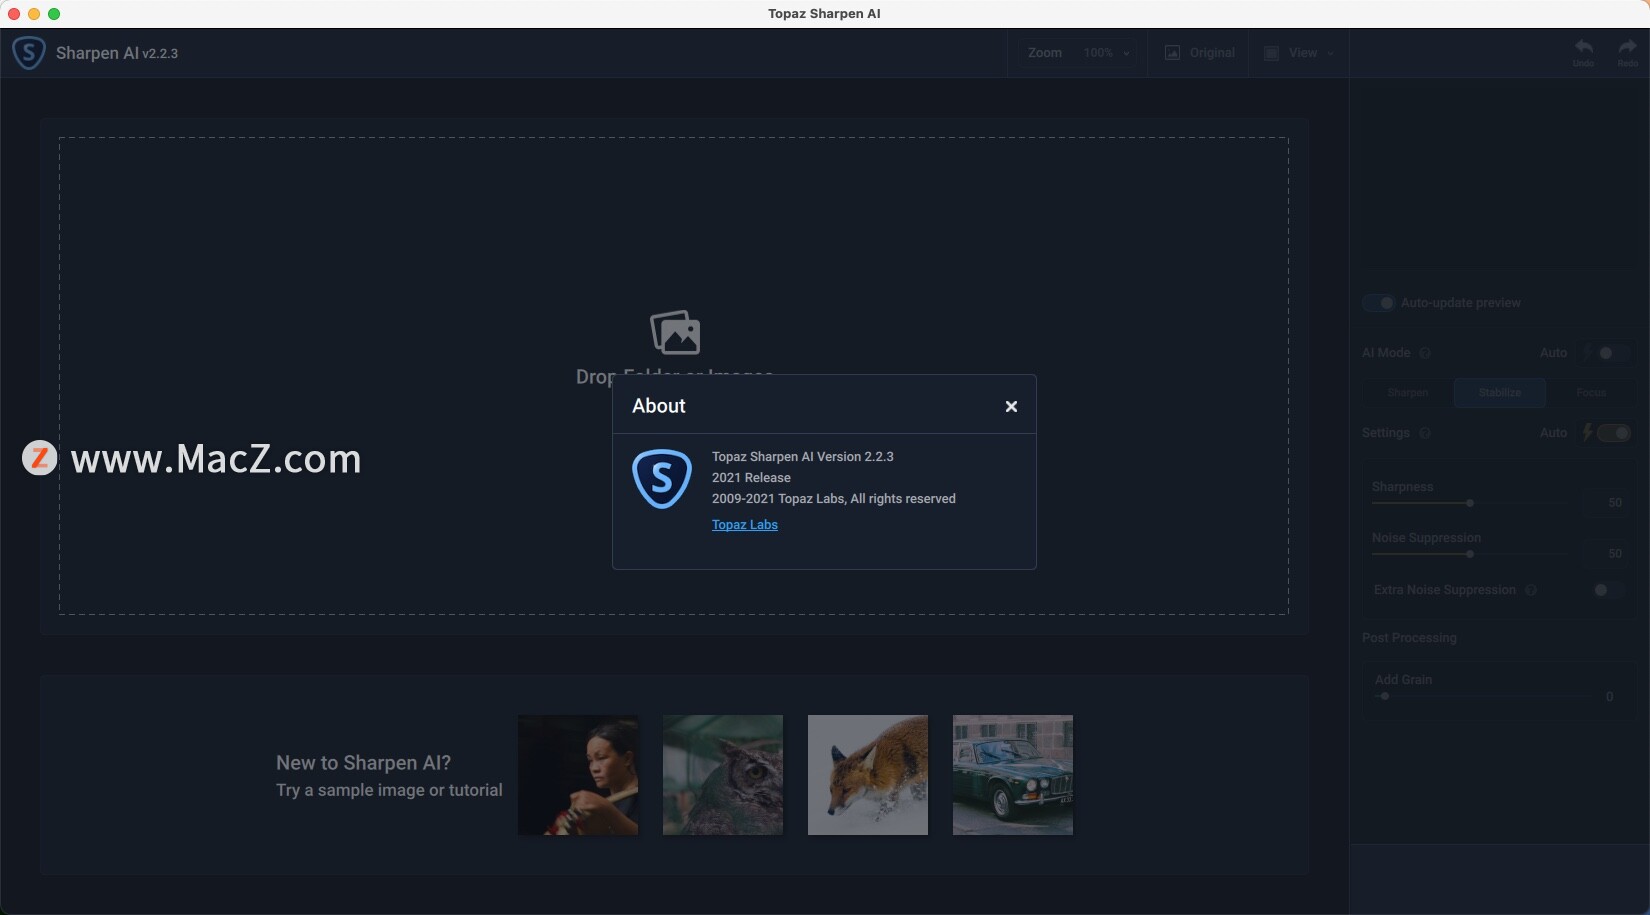1650x915 pixels.
Task: Adjust the Add Grain slider
Action: coord(1482,696)
